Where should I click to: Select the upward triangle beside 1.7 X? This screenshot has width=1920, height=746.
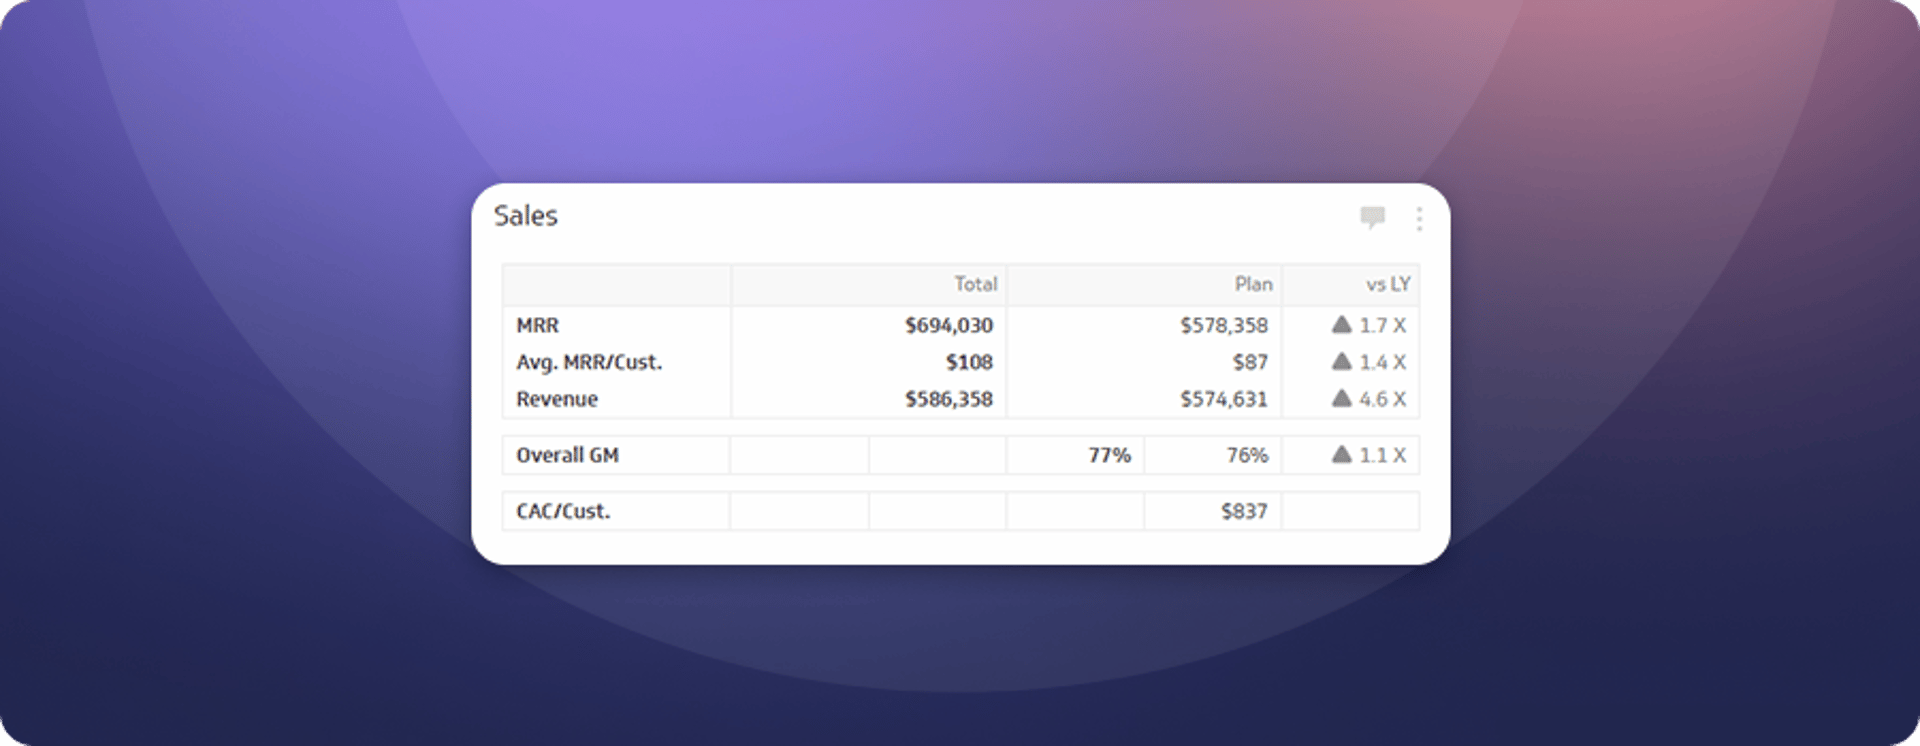point(1343,324)
